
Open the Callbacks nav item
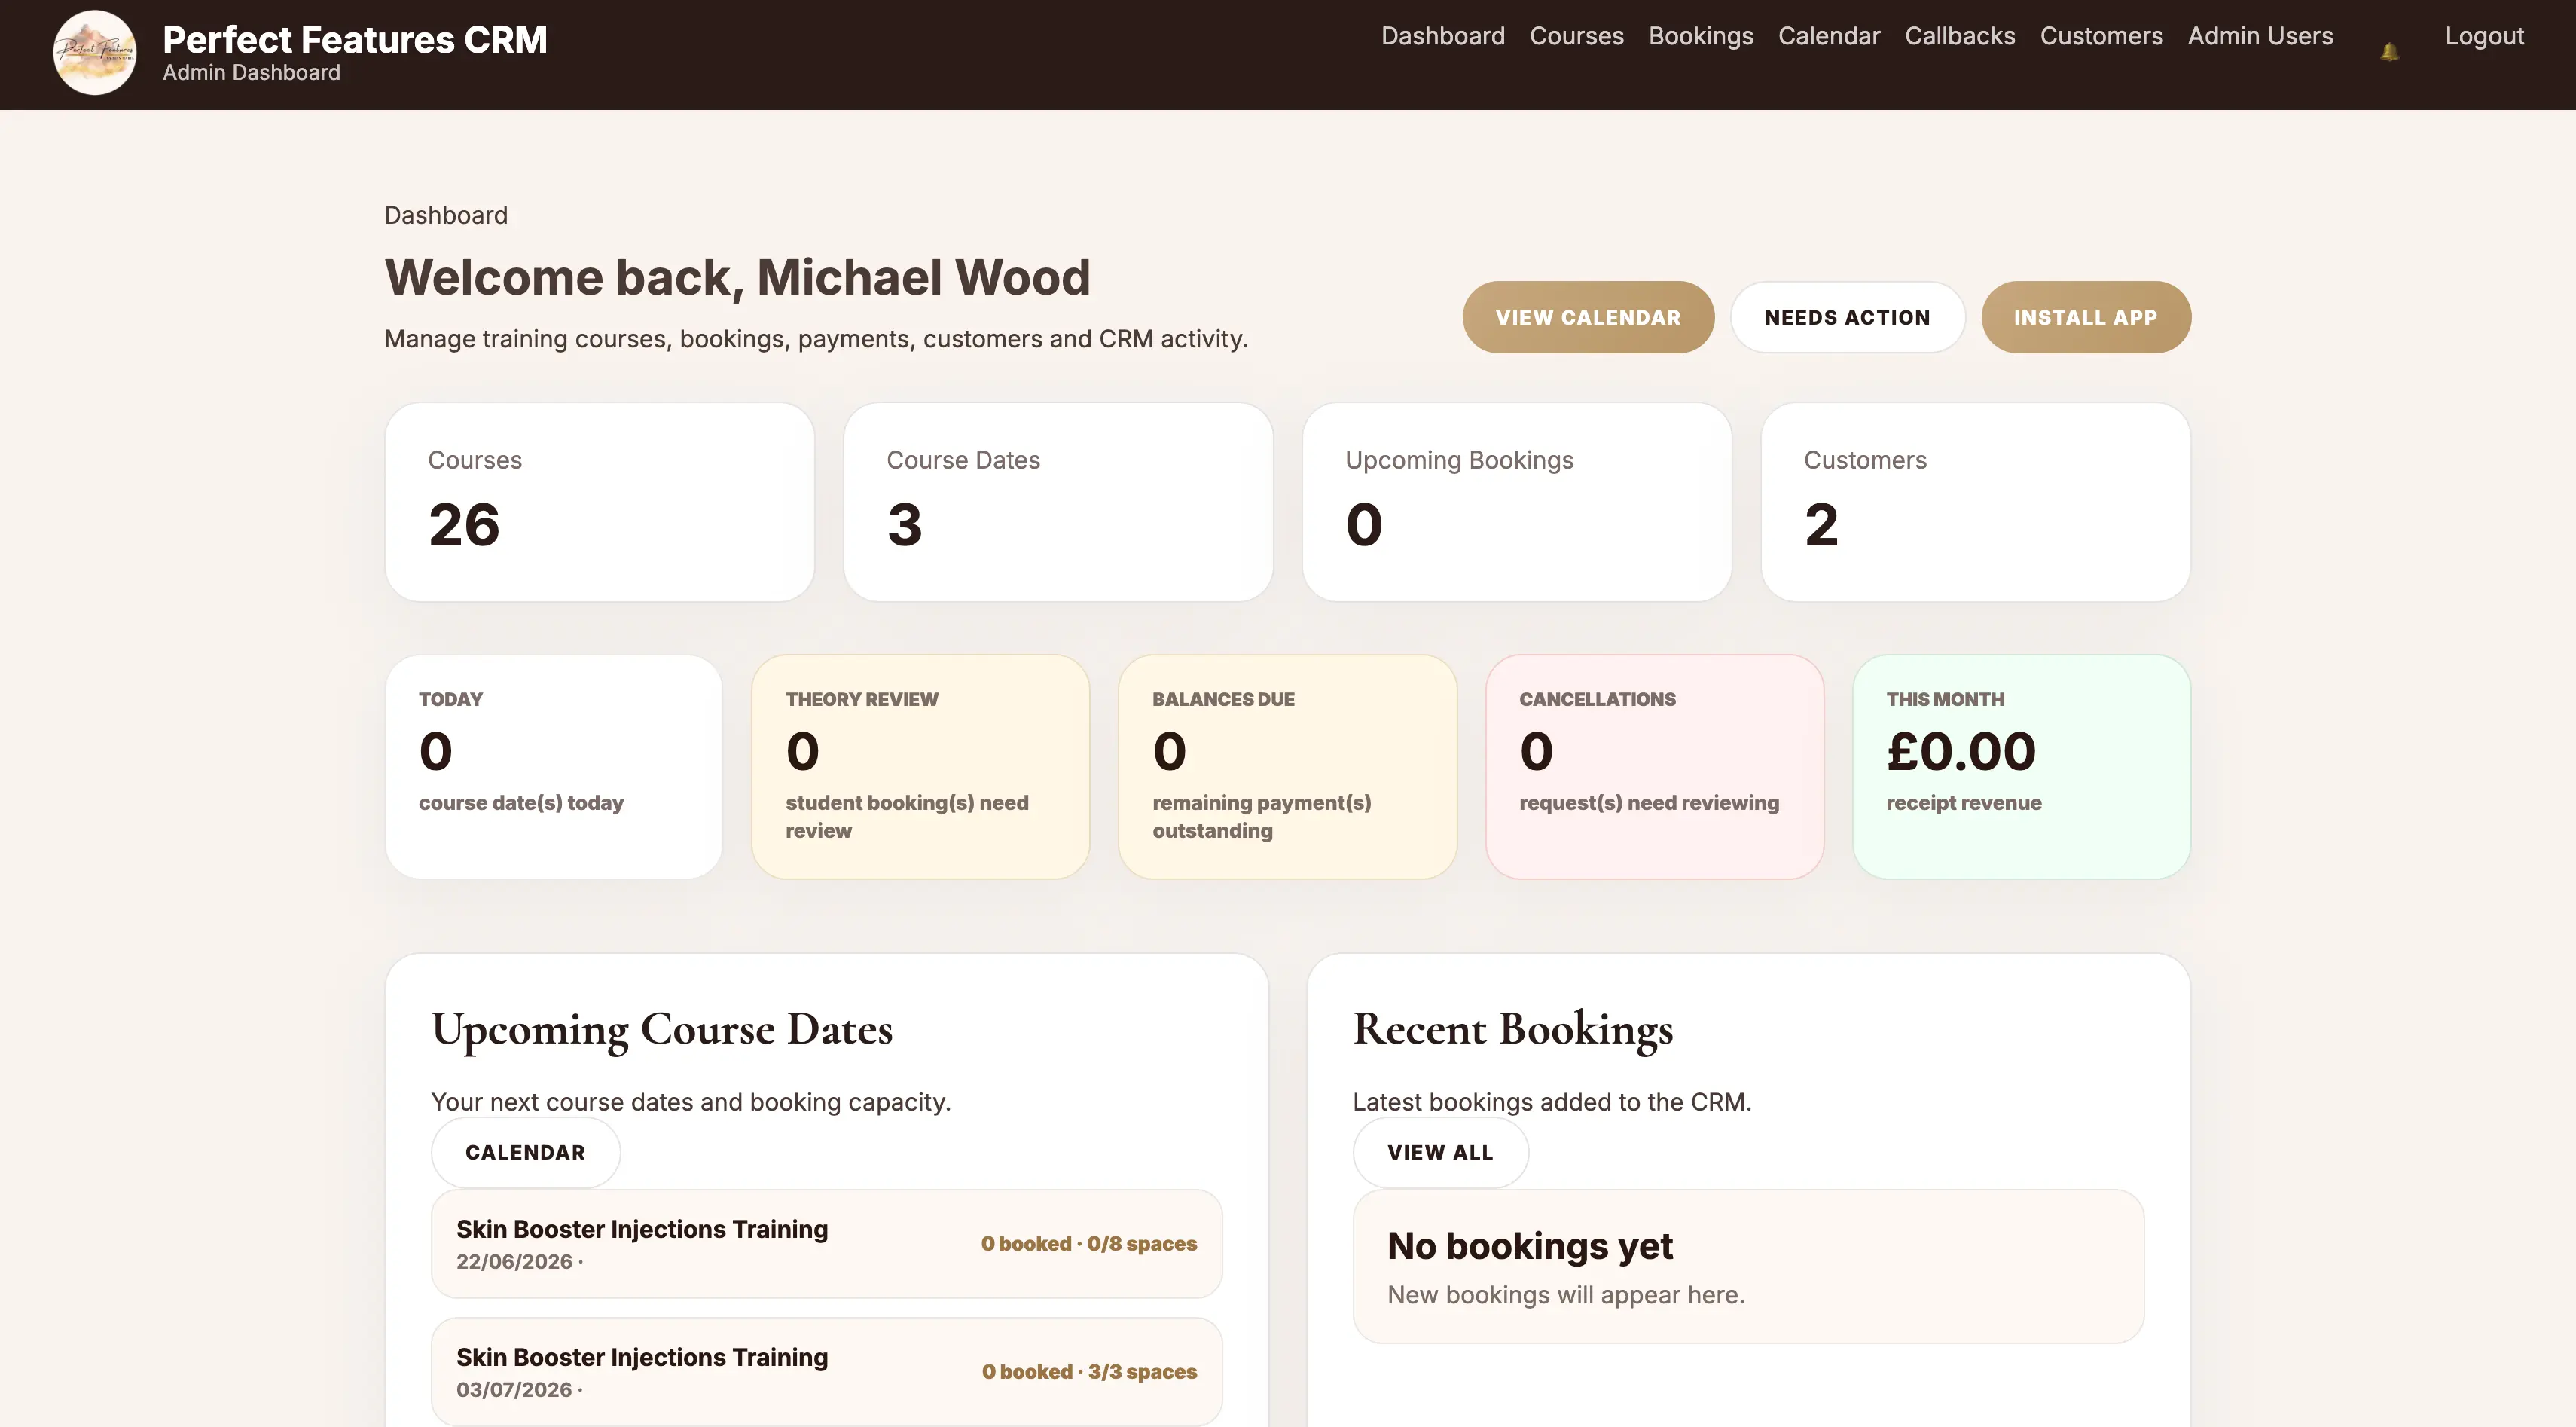tap(1959, 36)
